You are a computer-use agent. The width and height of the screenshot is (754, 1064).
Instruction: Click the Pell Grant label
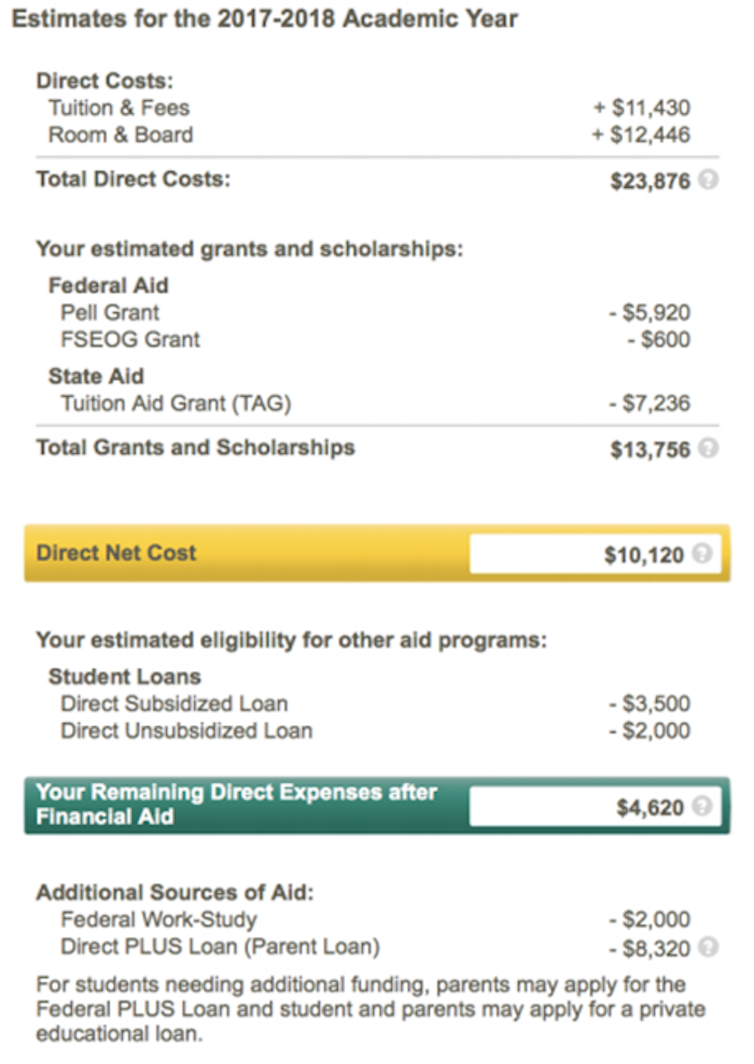pyautogui.click(x=110, y=313)
